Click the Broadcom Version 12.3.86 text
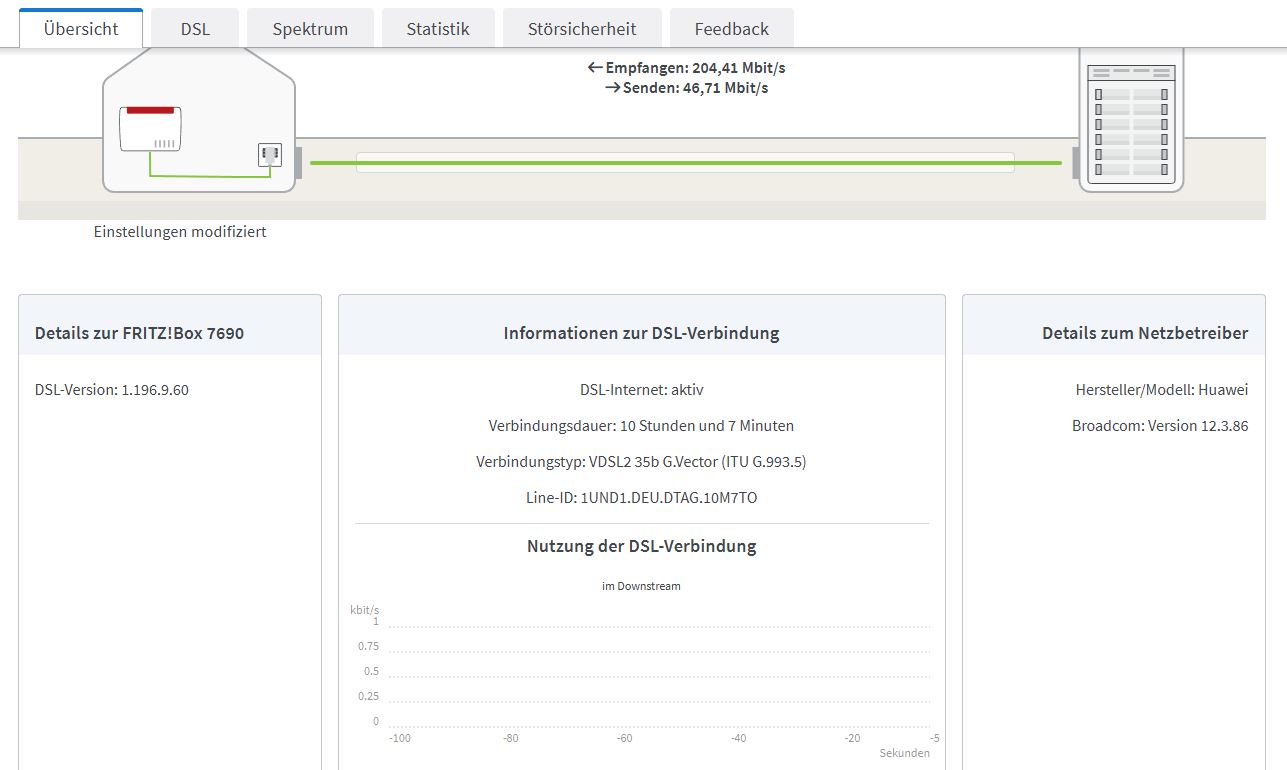The width and height of the screenshot is (1287, 770). (x=1160, y=426)
